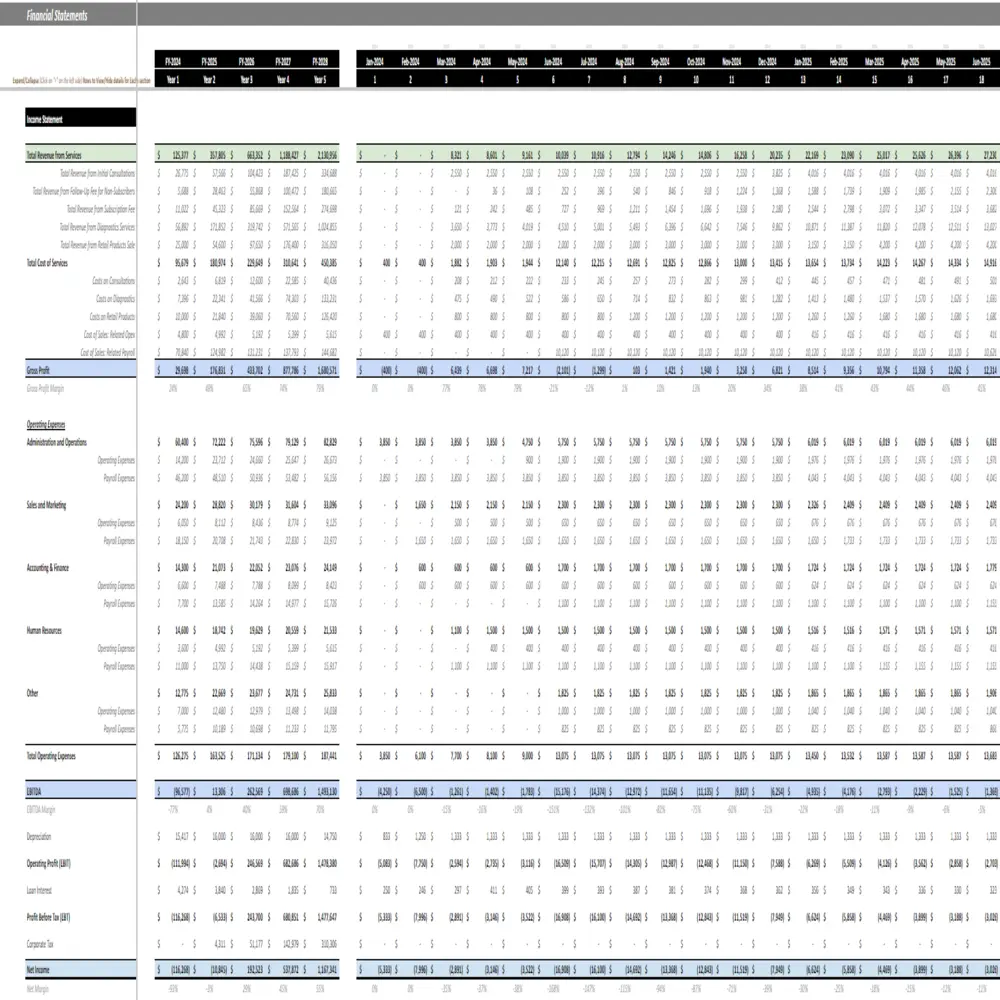The image size is (1000, 1000).
Task: Click Cost of Sales: Related Payroll label
Action: [108, 352]
